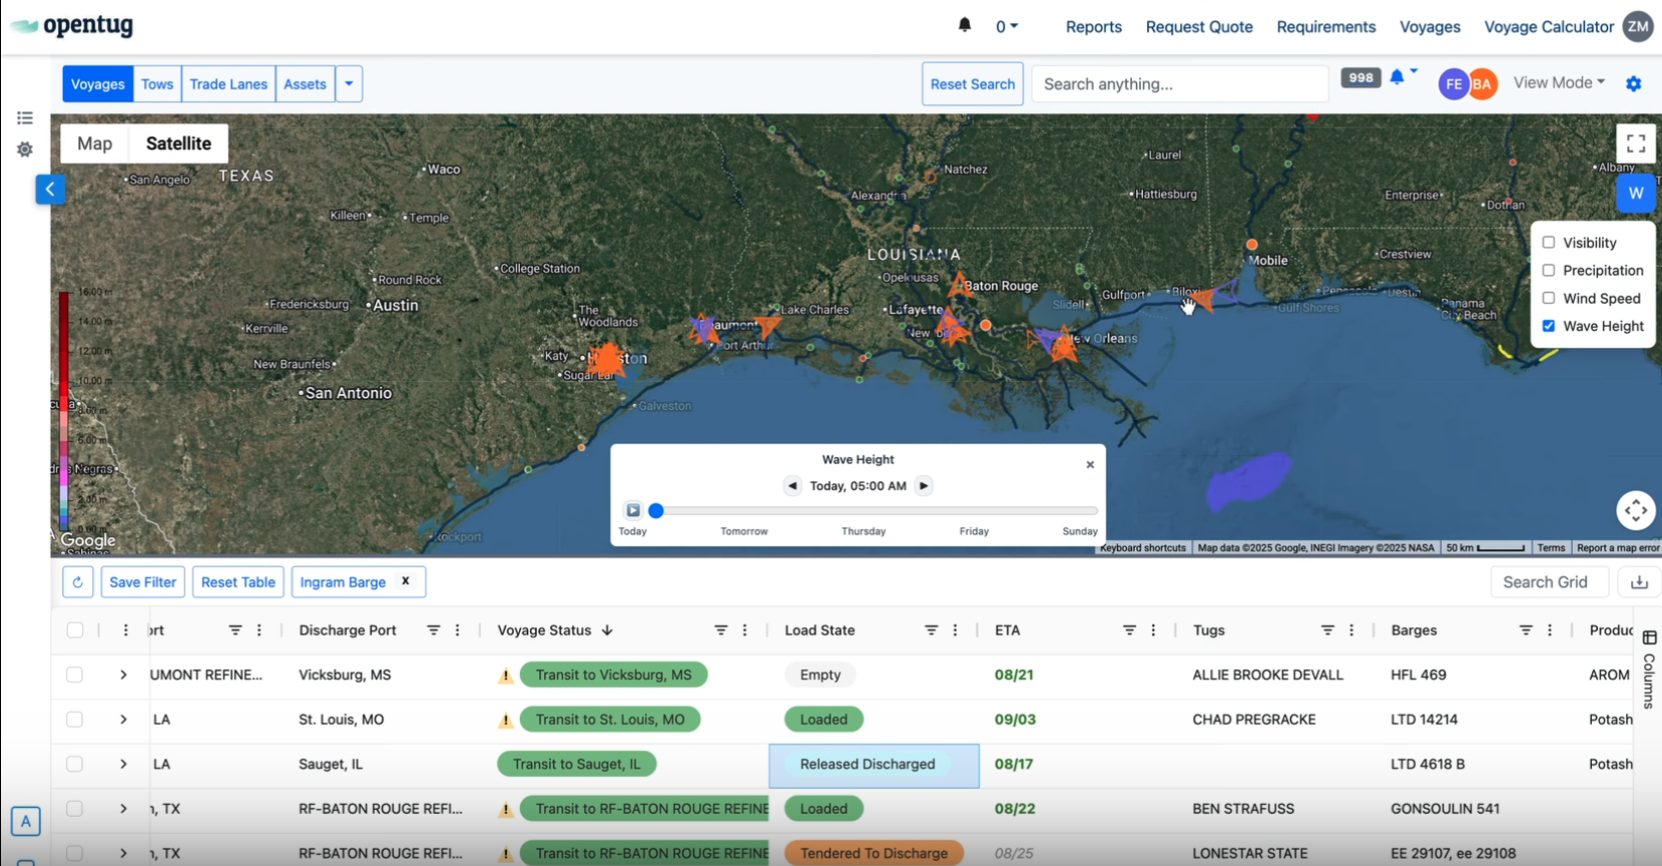Image resolution: width=1662 pixels, height=866 pixels.
Task: Select all rows with header checkbox
Action: coord(75,630)
